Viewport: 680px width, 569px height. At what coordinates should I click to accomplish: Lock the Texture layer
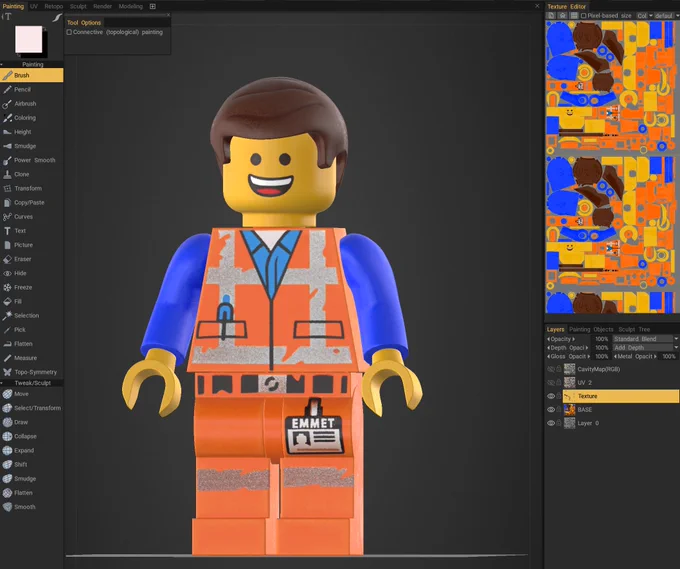[559, 396]
